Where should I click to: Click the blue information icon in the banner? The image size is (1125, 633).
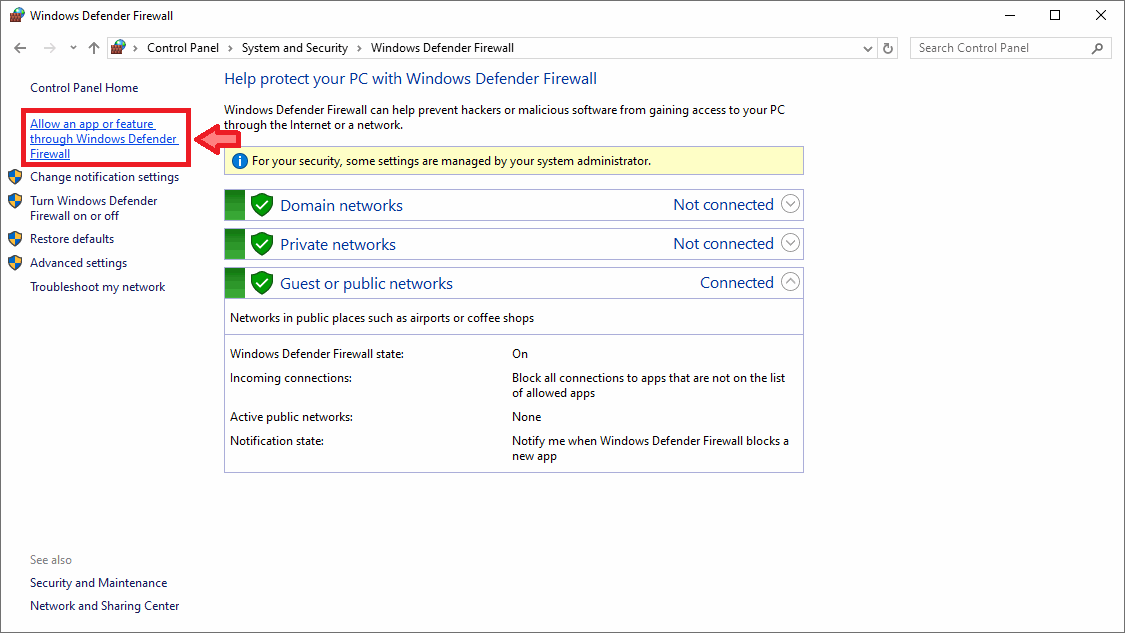pos(240,161)
